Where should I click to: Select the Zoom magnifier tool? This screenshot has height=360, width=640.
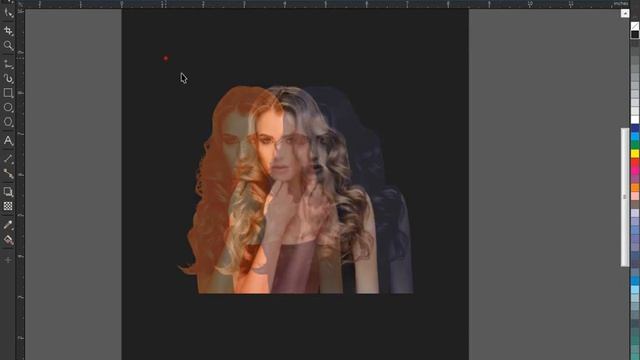click(8, 45)
